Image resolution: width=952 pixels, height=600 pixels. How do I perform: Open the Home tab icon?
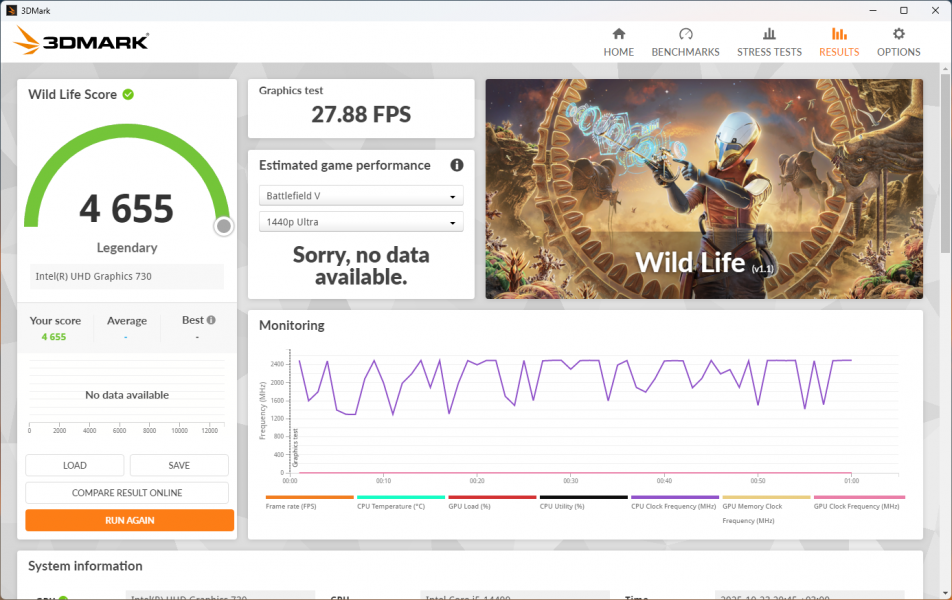pyautogui.click(x=618, y=34)
